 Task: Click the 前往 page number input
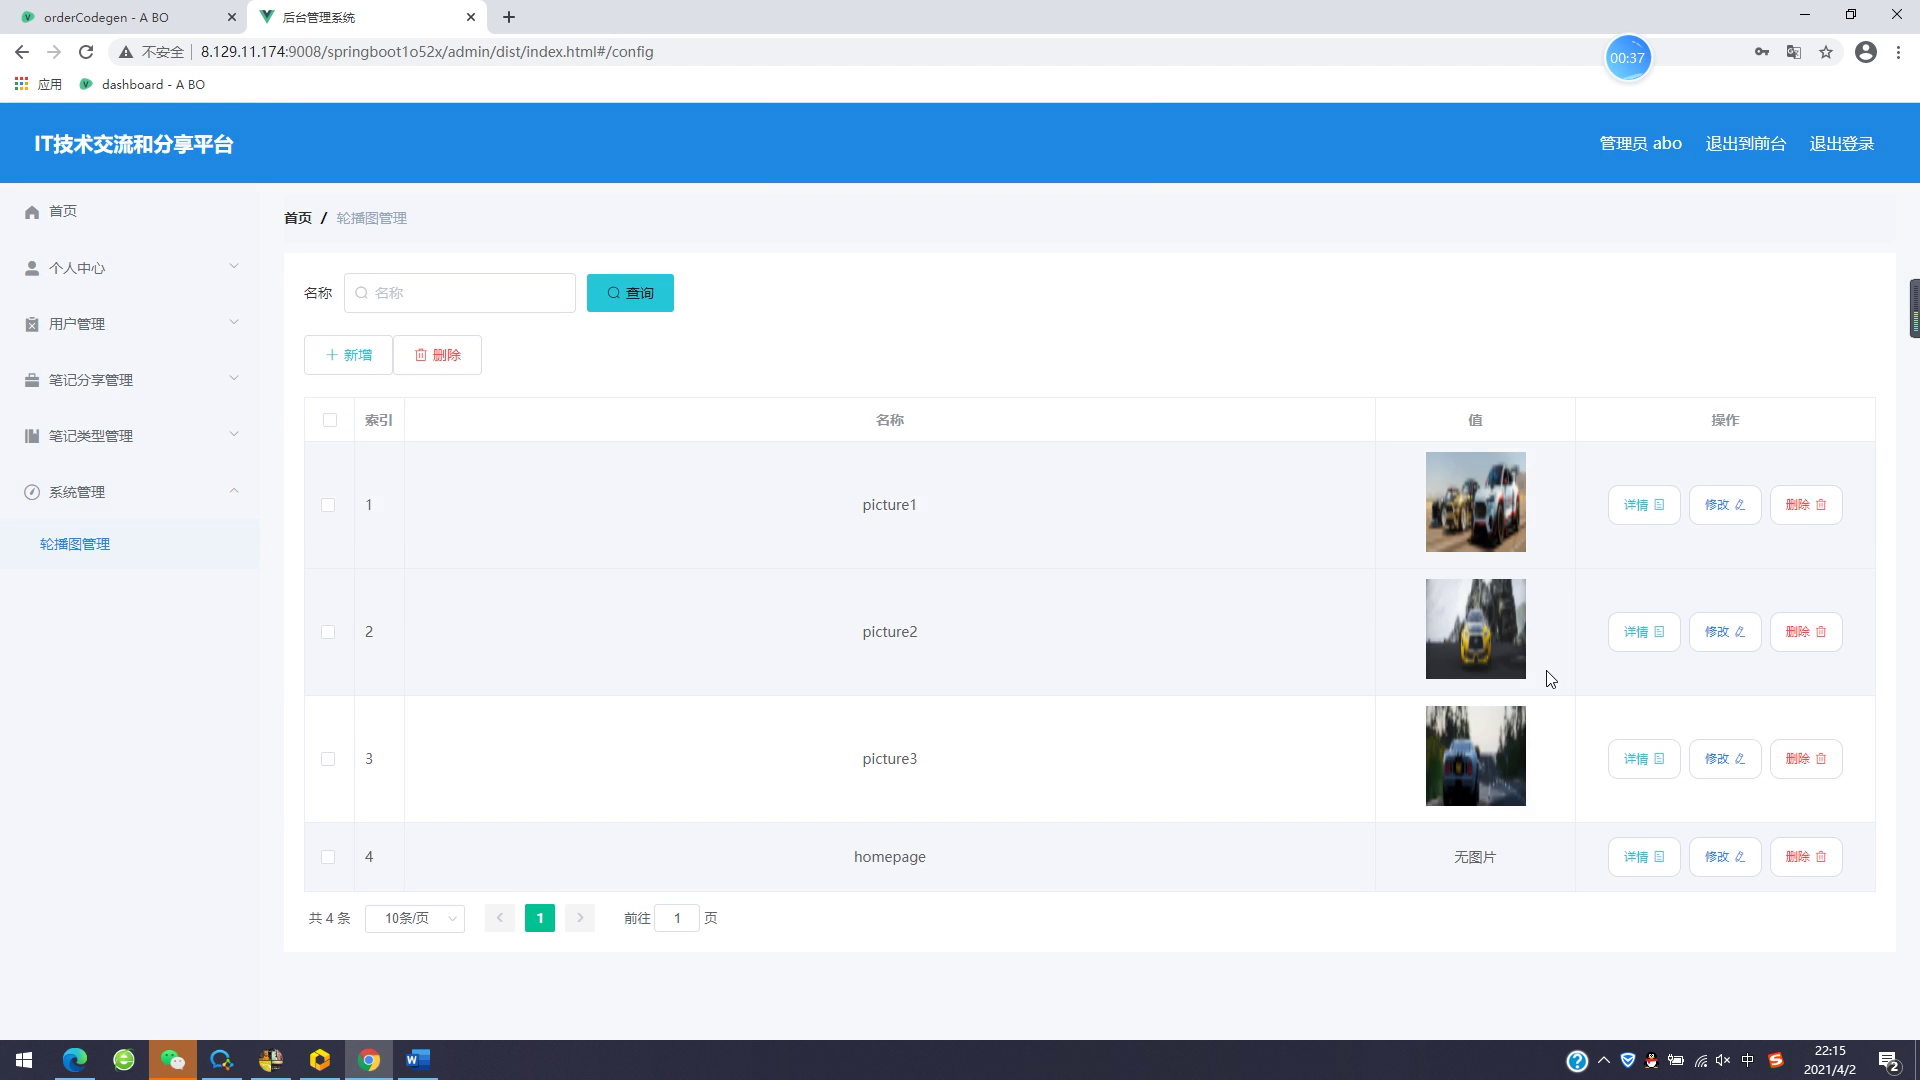(677, 918)
